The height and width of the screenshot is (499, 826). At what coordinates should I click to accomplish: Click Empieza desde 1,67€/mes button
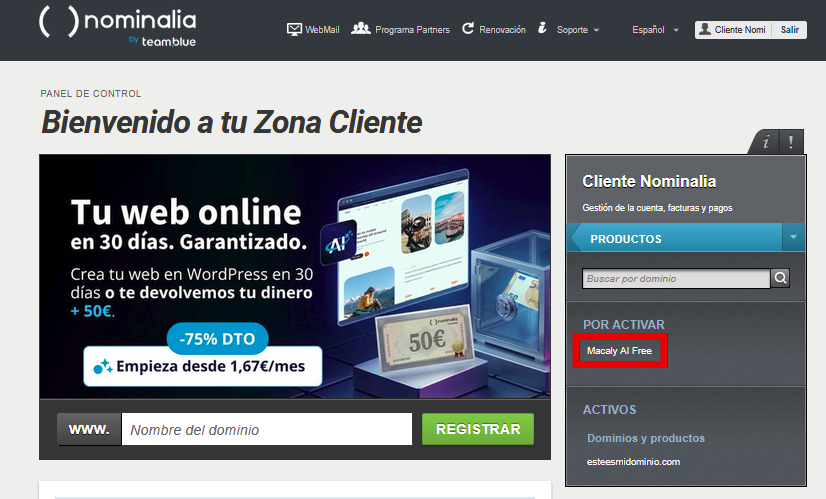pos(203,366)
